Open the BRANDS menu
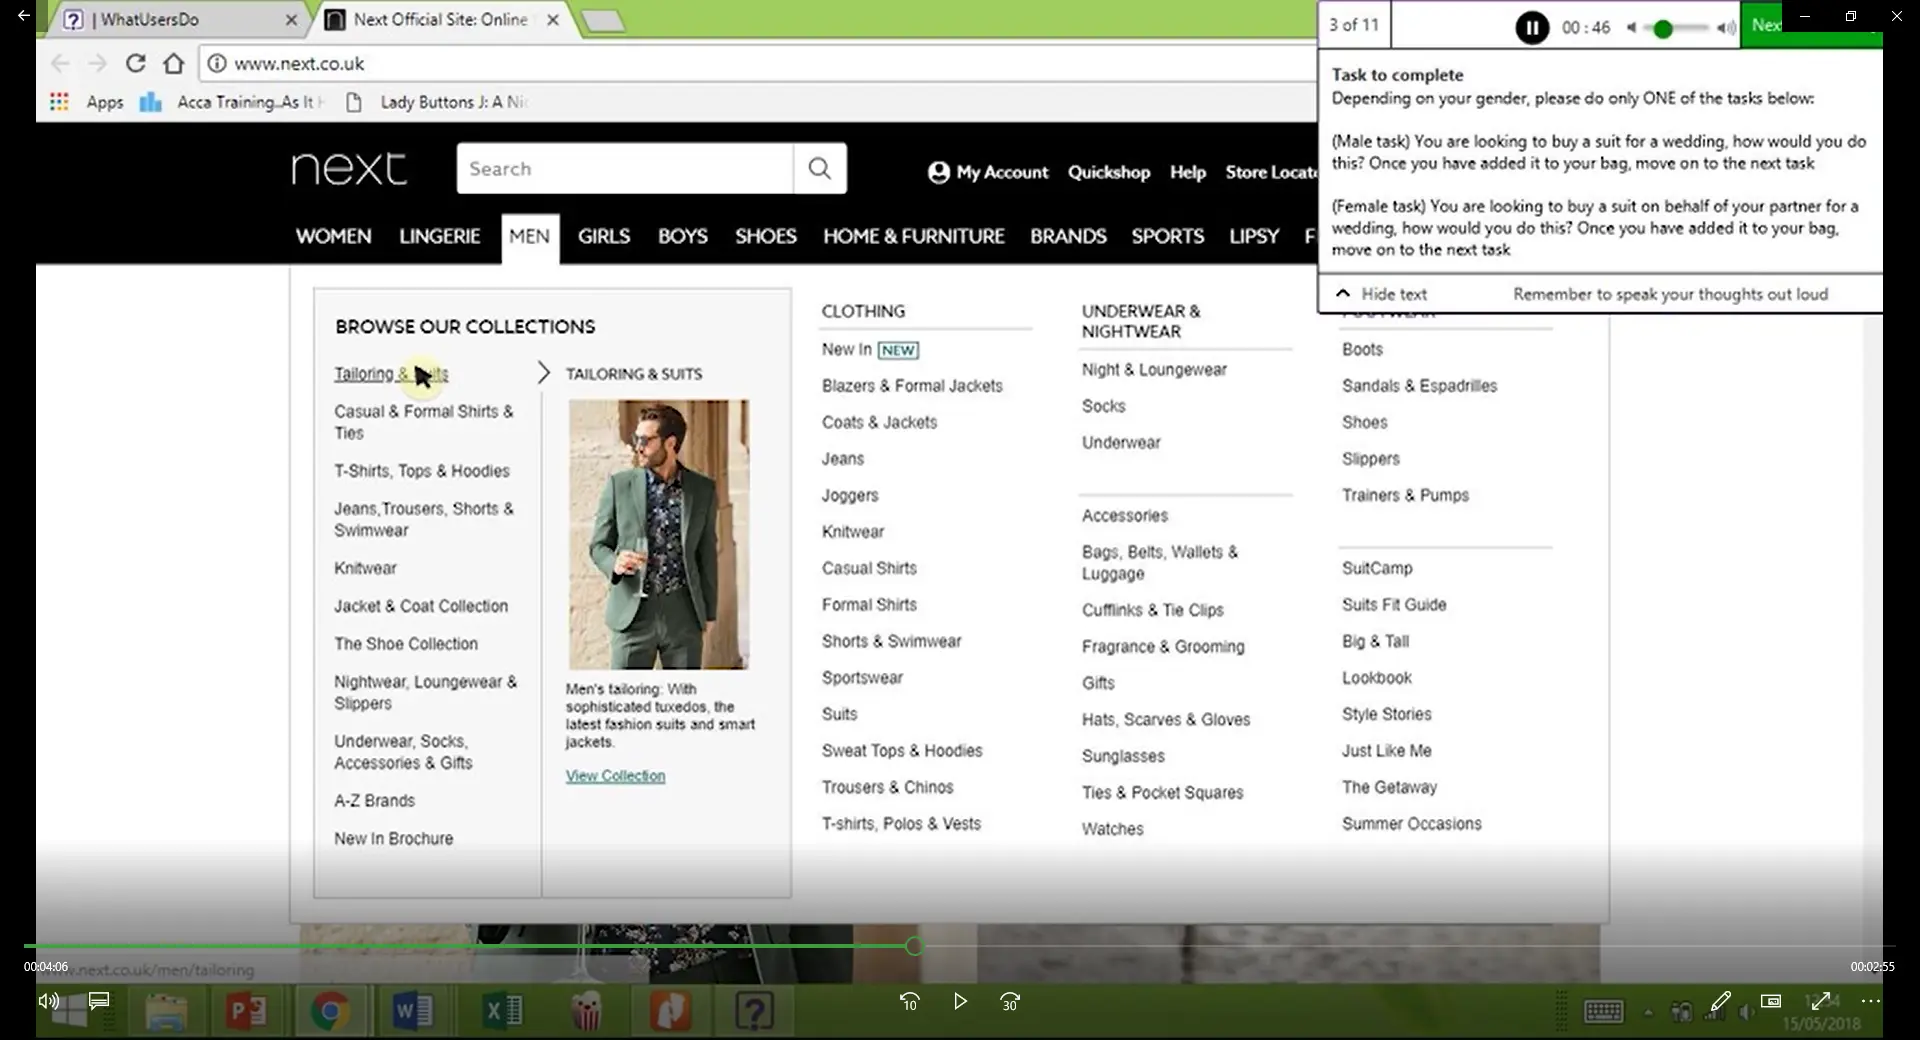 [x=1068, y=237]
